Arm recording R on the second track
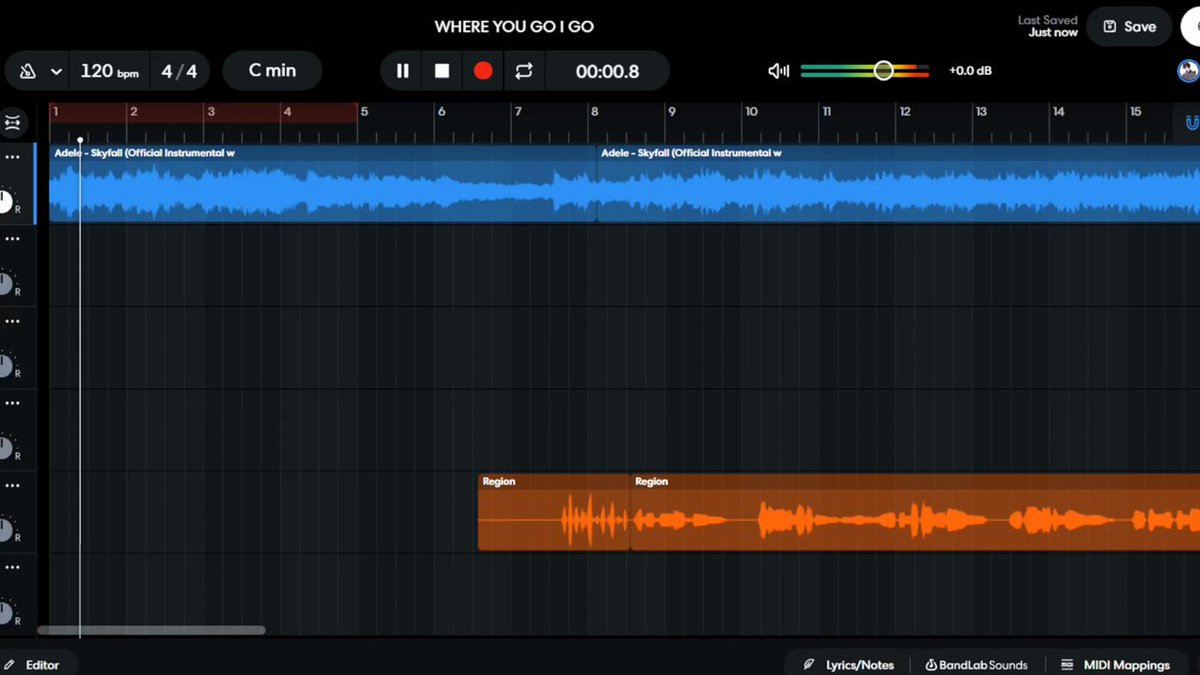This screenshot has height=675, width=1200. click(18, 292)
